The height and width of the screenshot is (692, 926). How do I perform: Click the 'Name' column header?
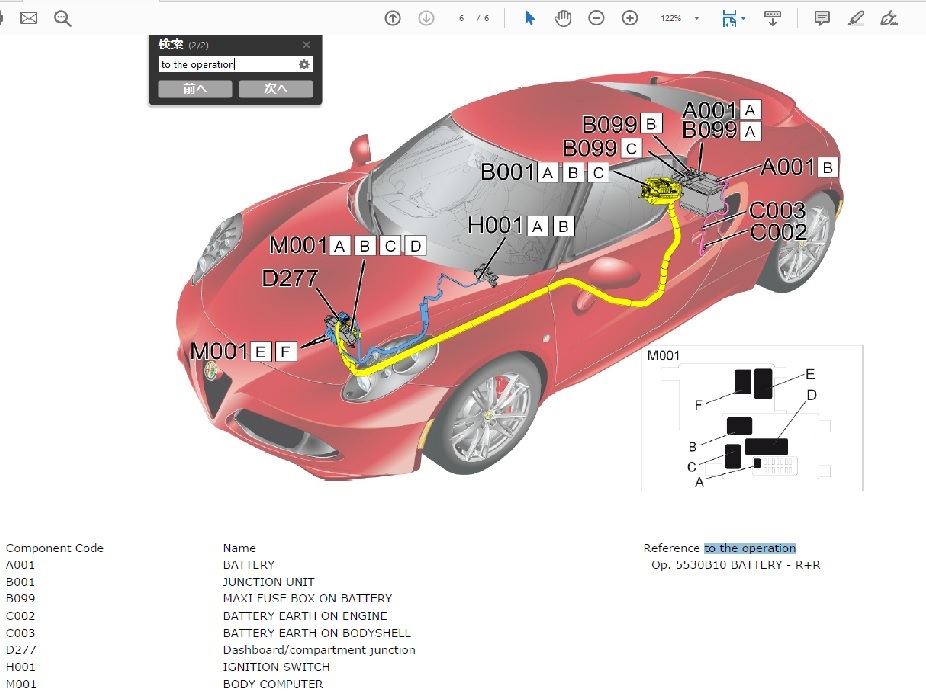click(x=239, y=548)
